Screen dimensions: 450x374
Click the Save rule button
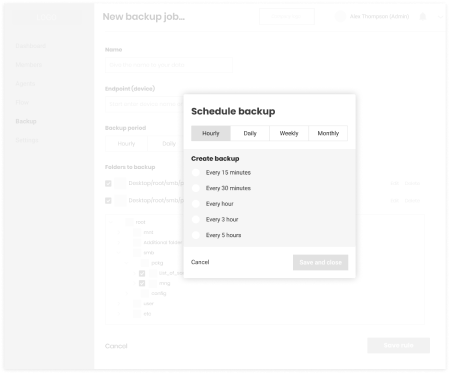pyautogui.click(x=398, y=345)
